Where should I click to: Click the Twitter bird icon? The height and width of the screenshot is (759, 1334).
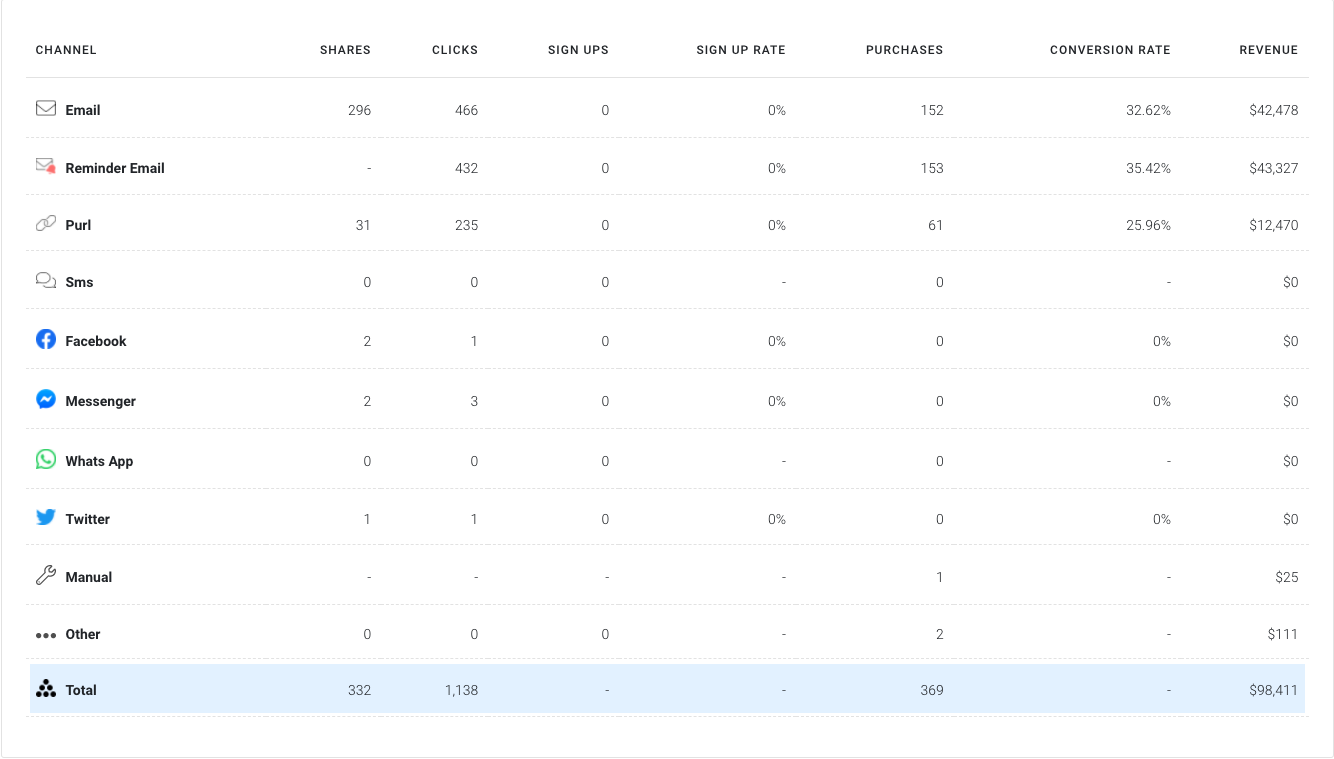46,518
